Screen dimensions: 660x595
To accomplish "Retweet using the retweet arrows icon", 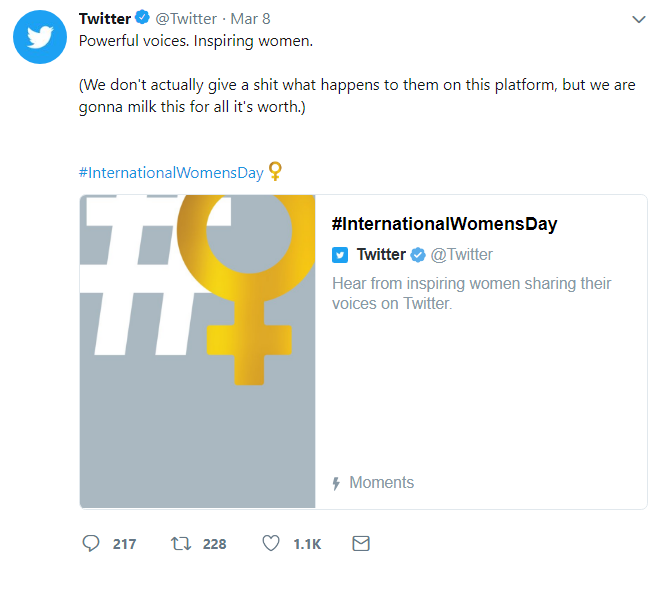I will [181, 543].
